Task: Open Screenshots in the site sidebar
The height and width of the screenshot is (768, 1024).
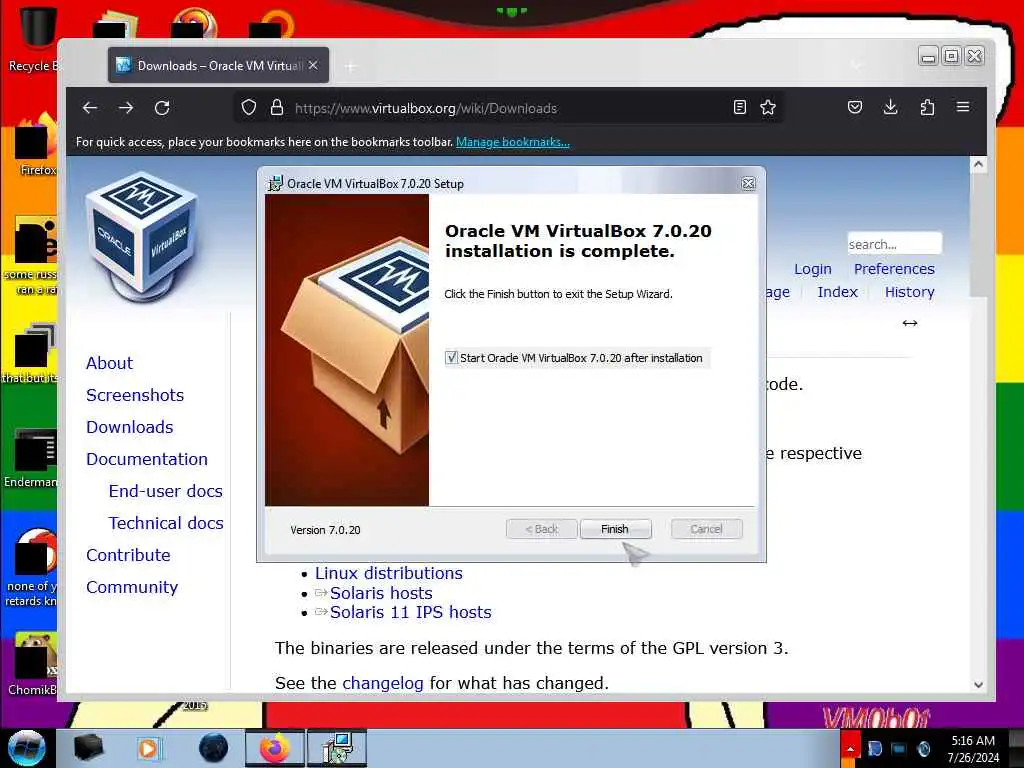Action: [135, 395]
